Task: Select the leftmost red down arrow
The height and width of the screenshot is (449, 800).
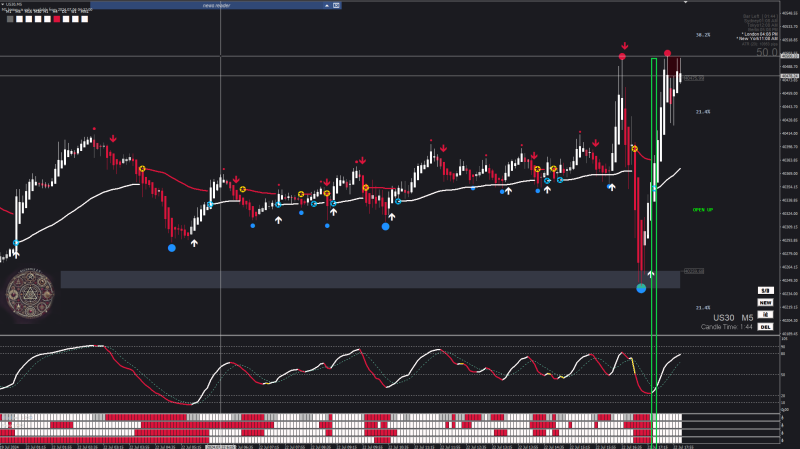Action: pos(113,139)
